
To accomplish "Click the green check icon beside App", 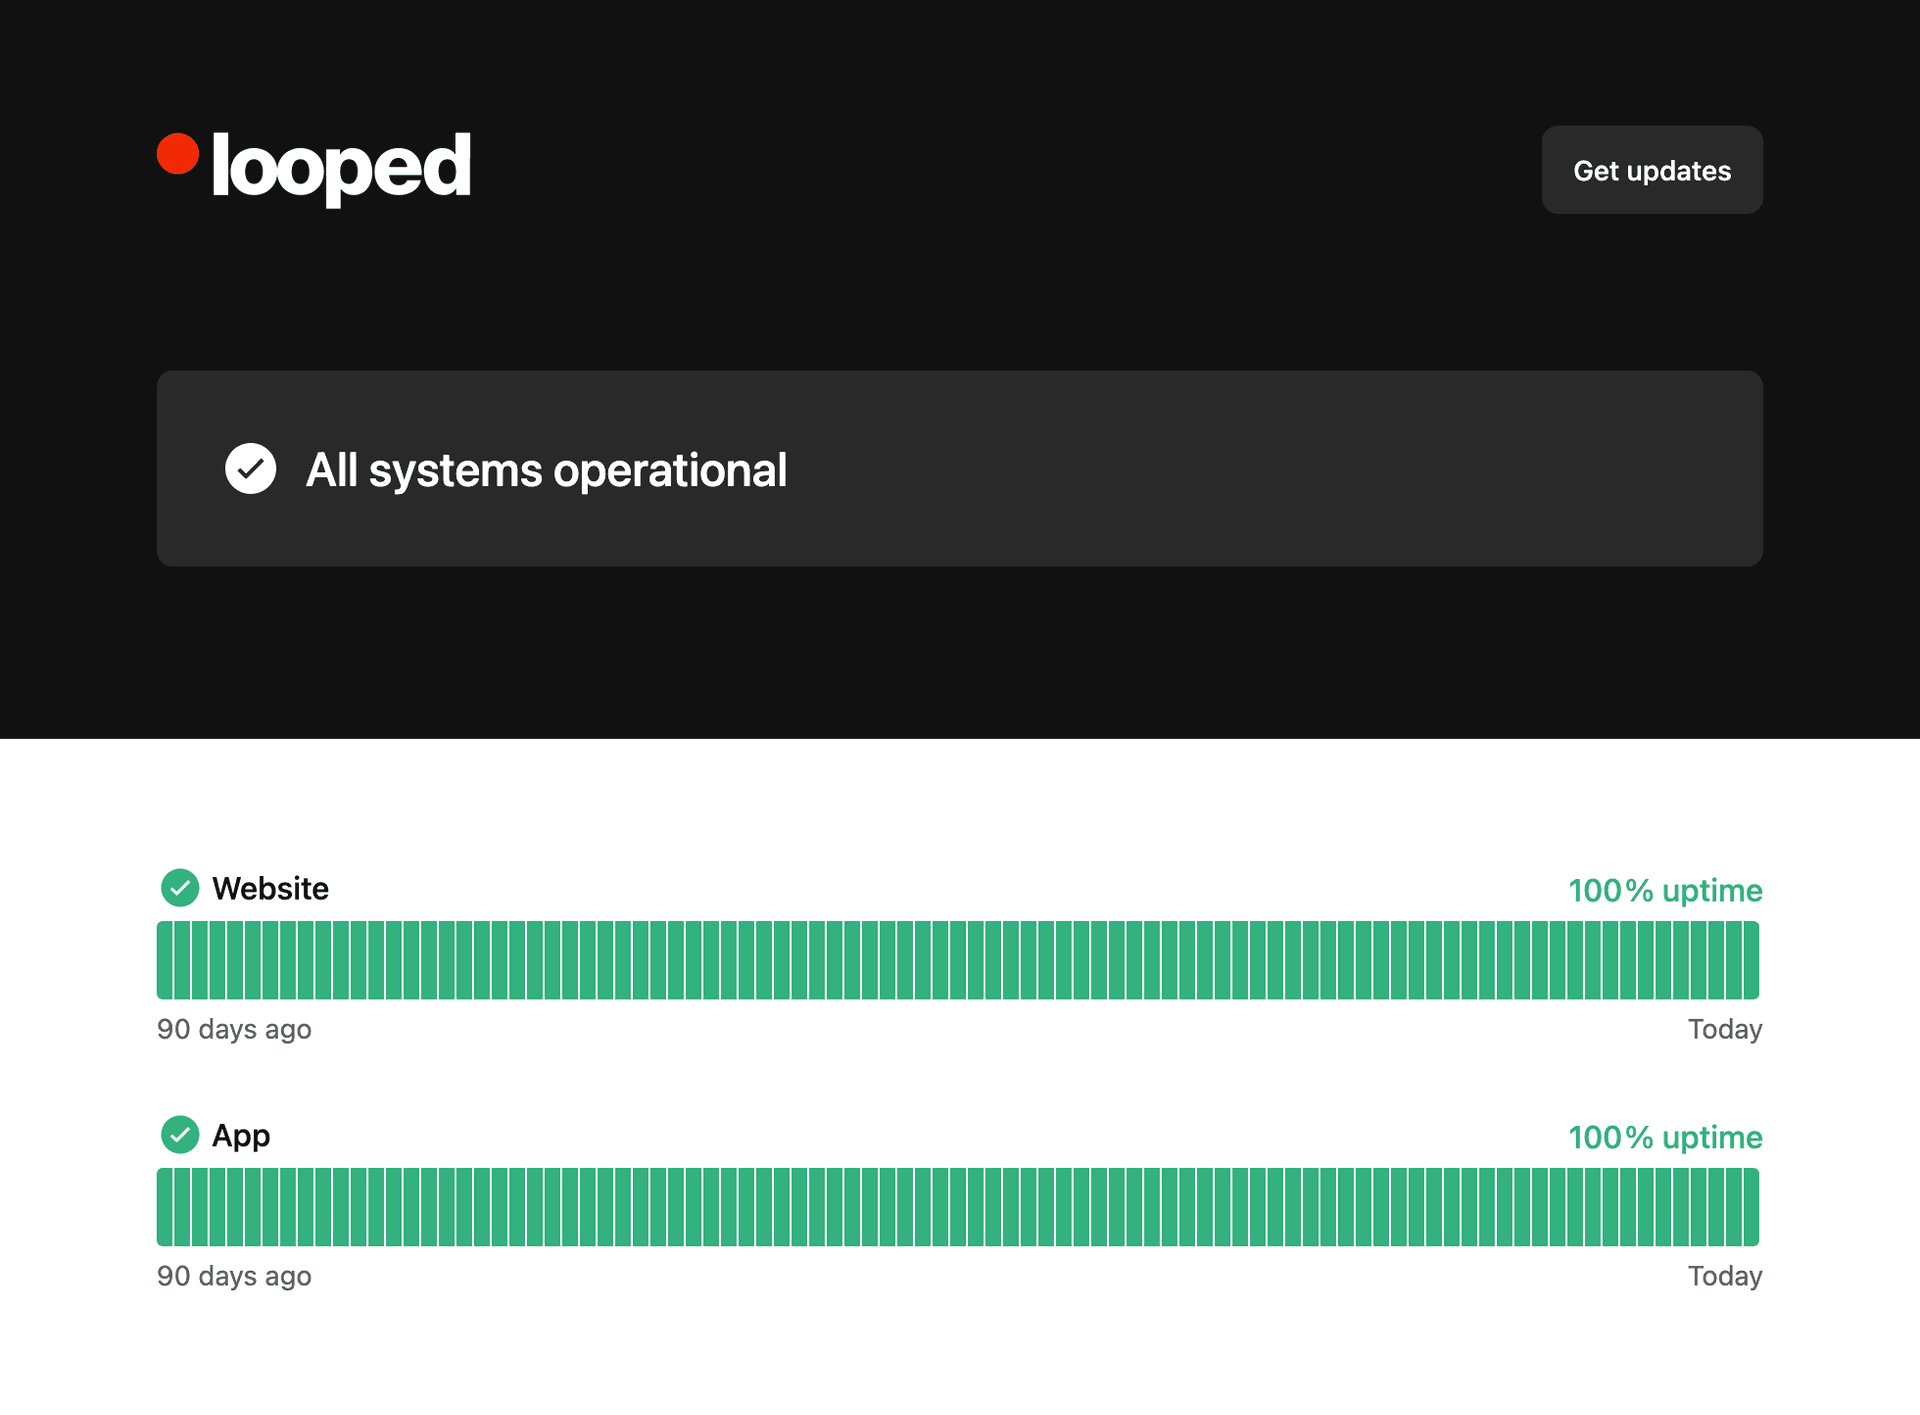I will pyautogui.click(x=180, y=1135).
